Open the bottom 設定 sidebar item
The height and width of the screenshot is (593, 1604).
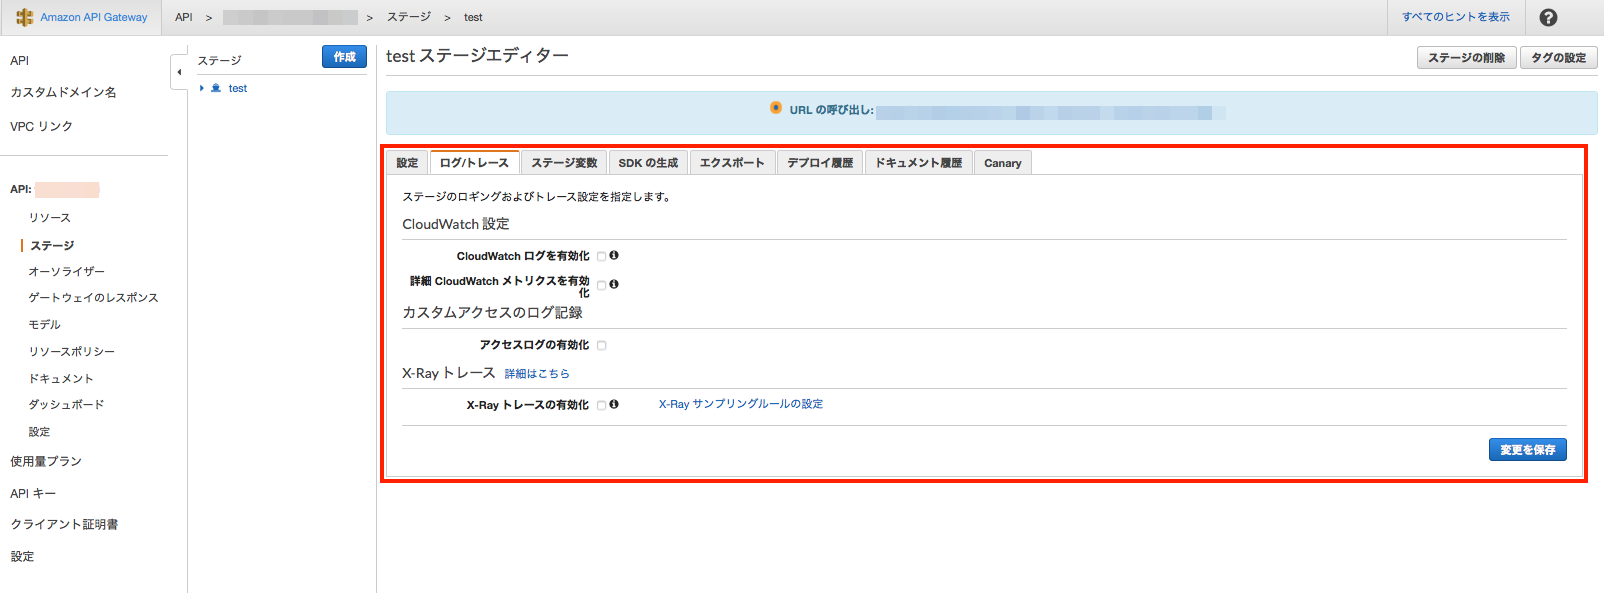click(x=22, y=557)
